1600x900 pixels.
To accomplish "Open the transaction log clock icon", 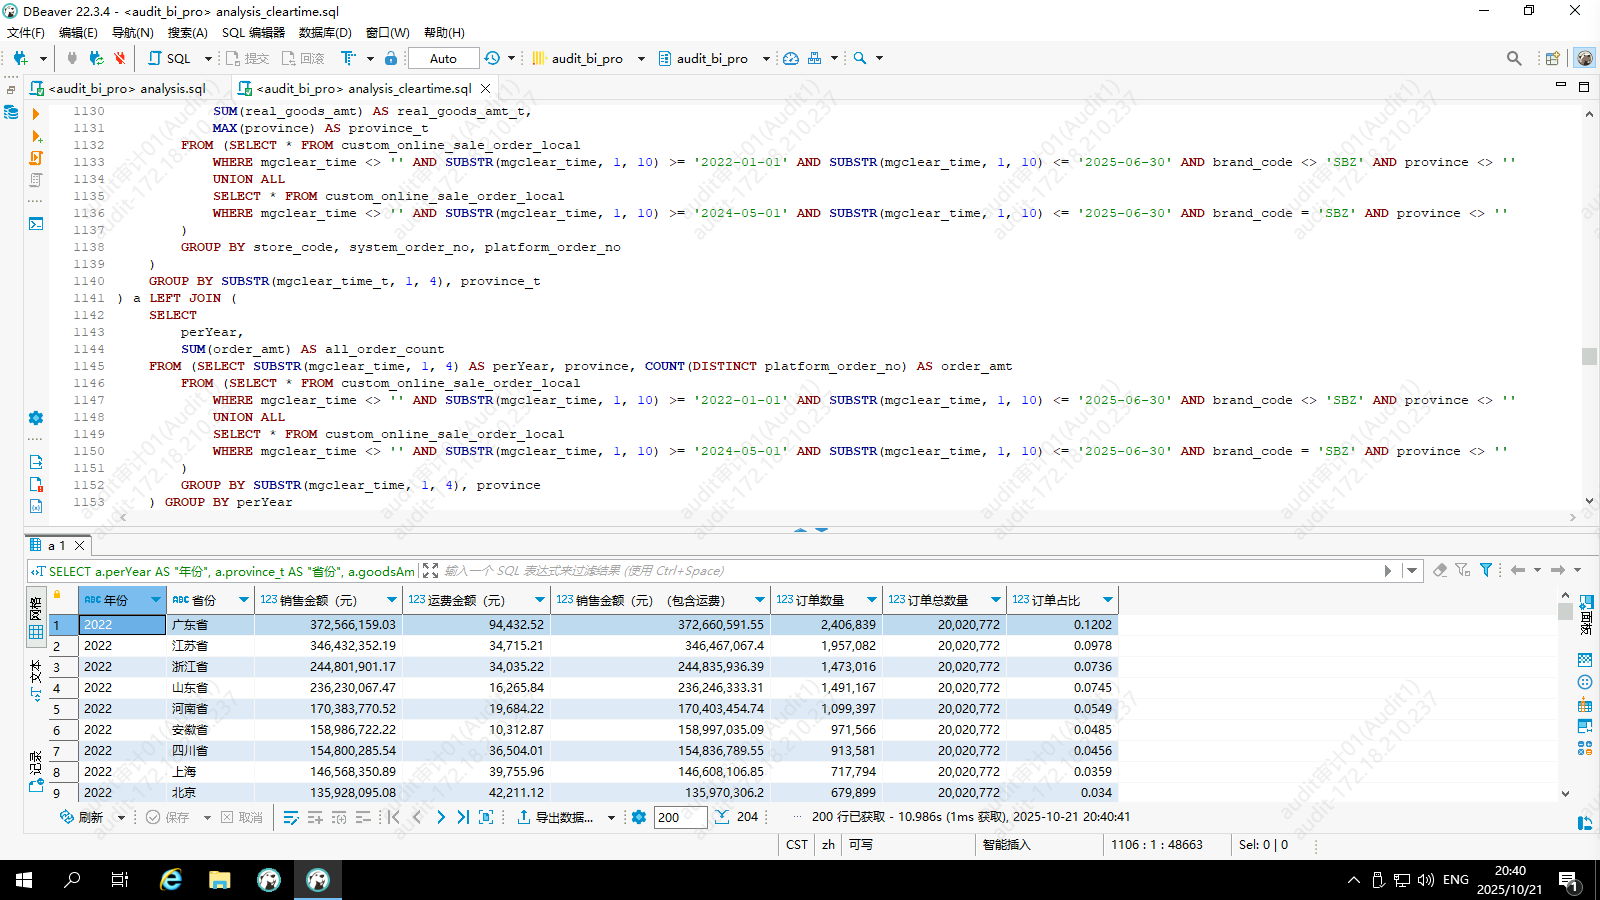I will [x=492, y=58].
